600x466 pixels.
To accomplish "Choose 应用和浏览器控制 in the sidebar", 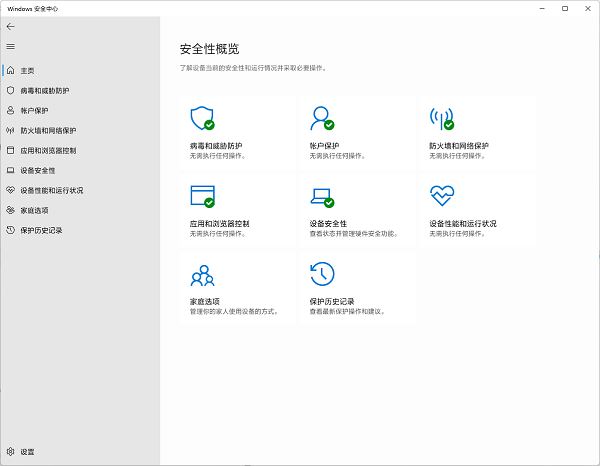I will (x=48, y=150).
